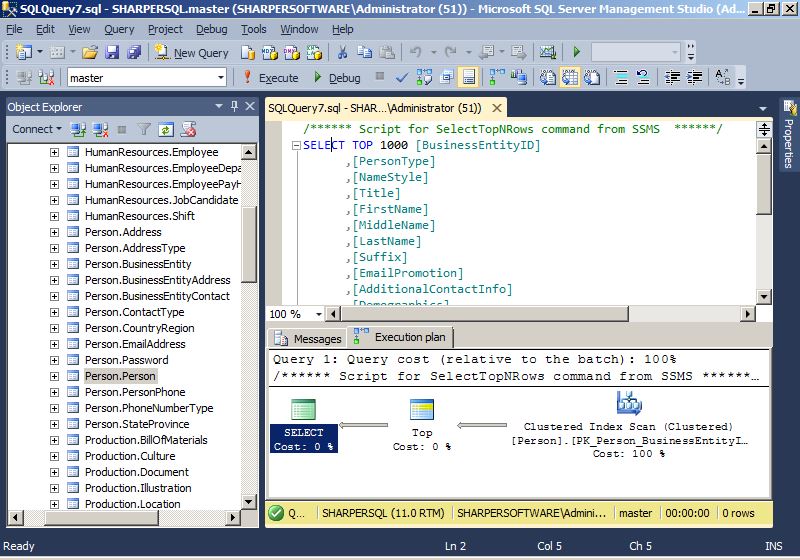Image resolution: width=800 pixels, height=560 pixels.
Task: Parse the query with the blue checkmark
Action: [x=402, y=78]
